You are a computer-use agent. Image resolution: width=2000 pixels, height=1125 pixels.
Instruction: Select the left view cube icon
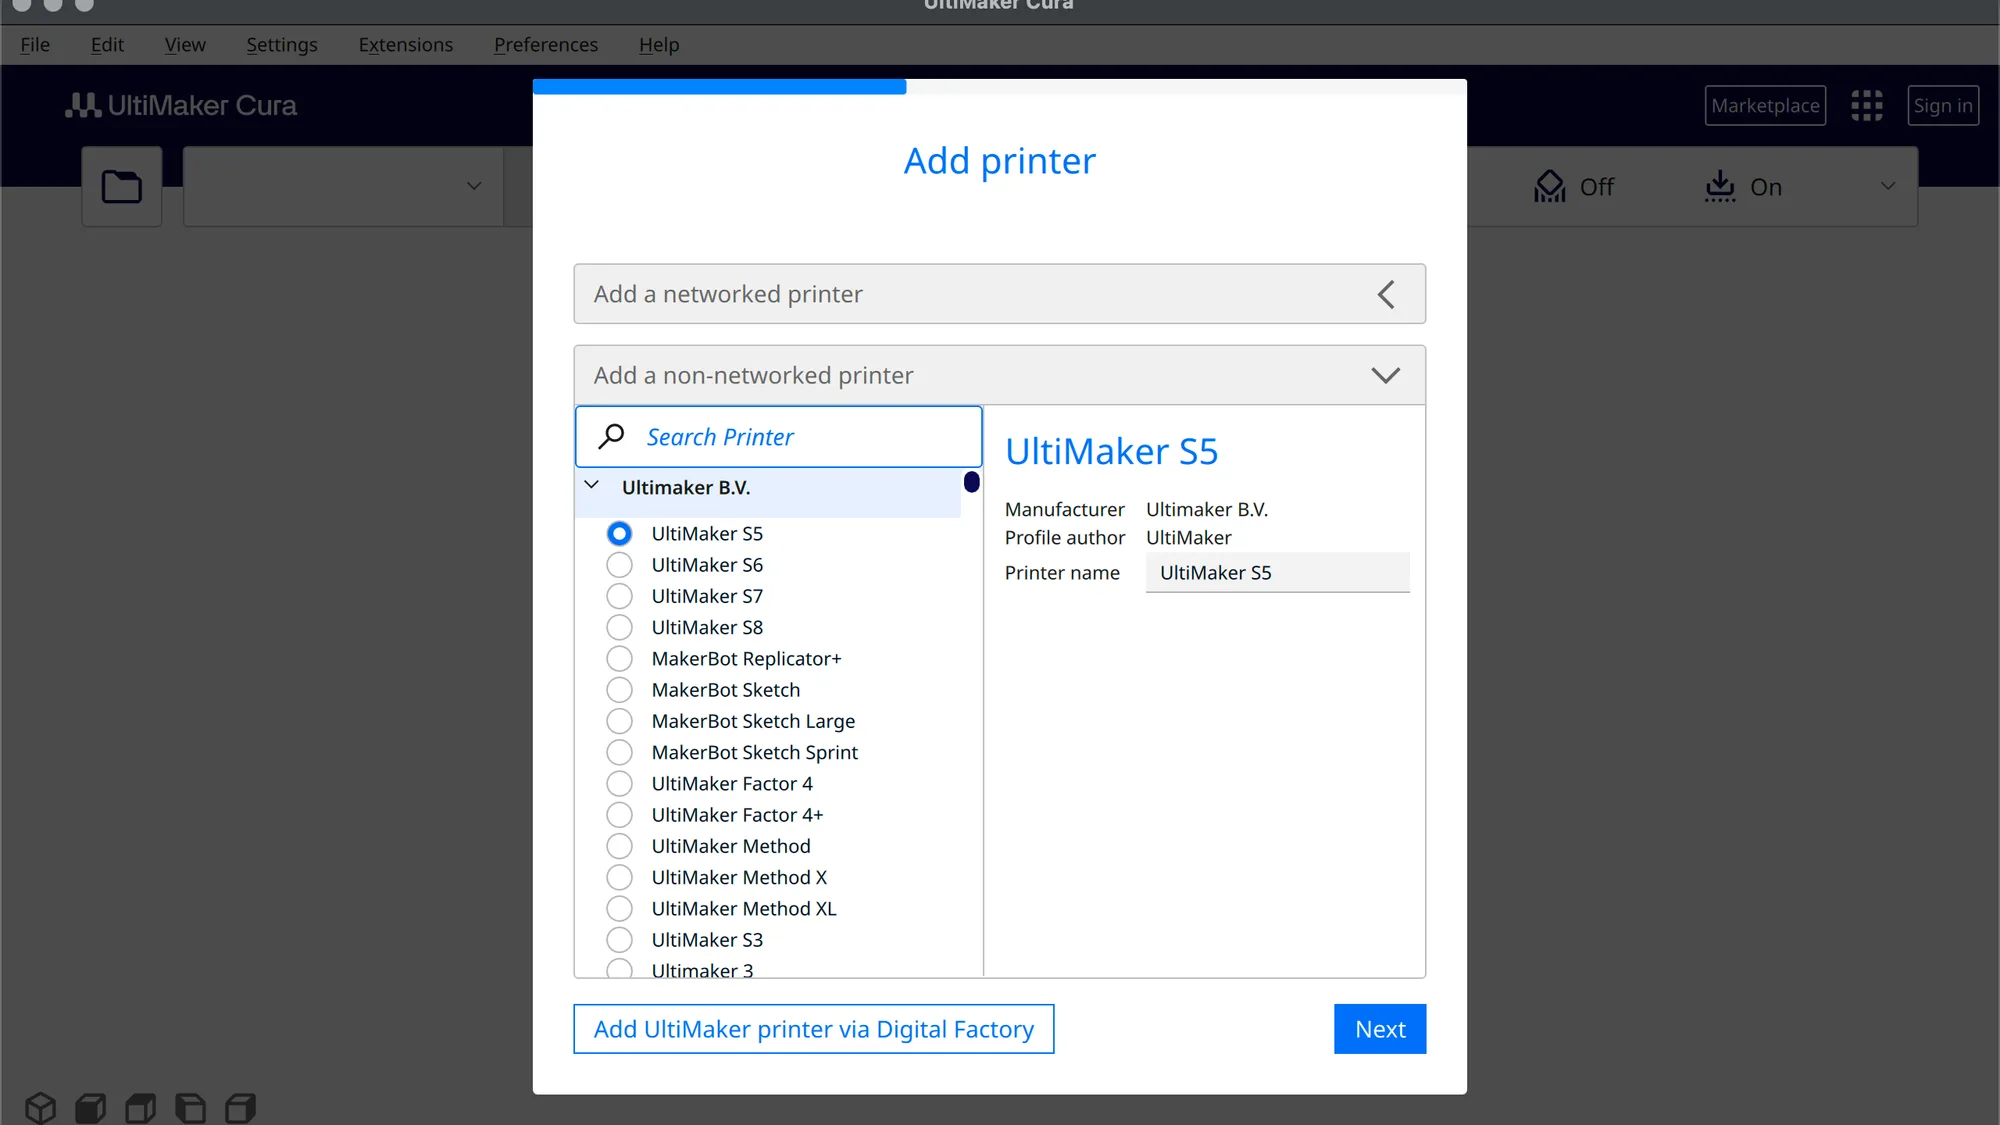coord(191,1107)
